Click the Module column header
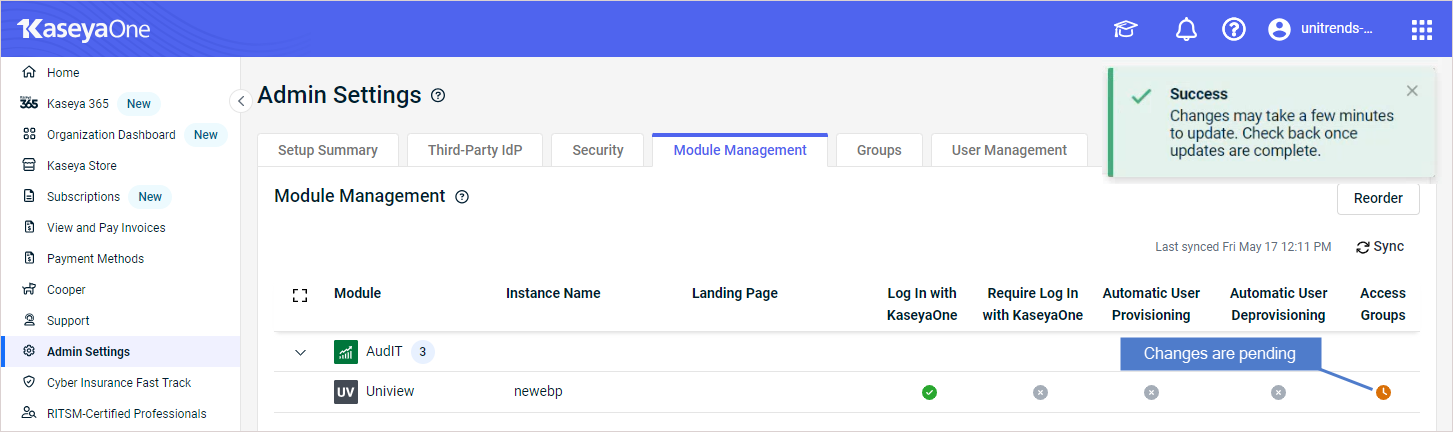This screenshot has height=432, width=1453. pyautogui.click(x=357, y=294)
